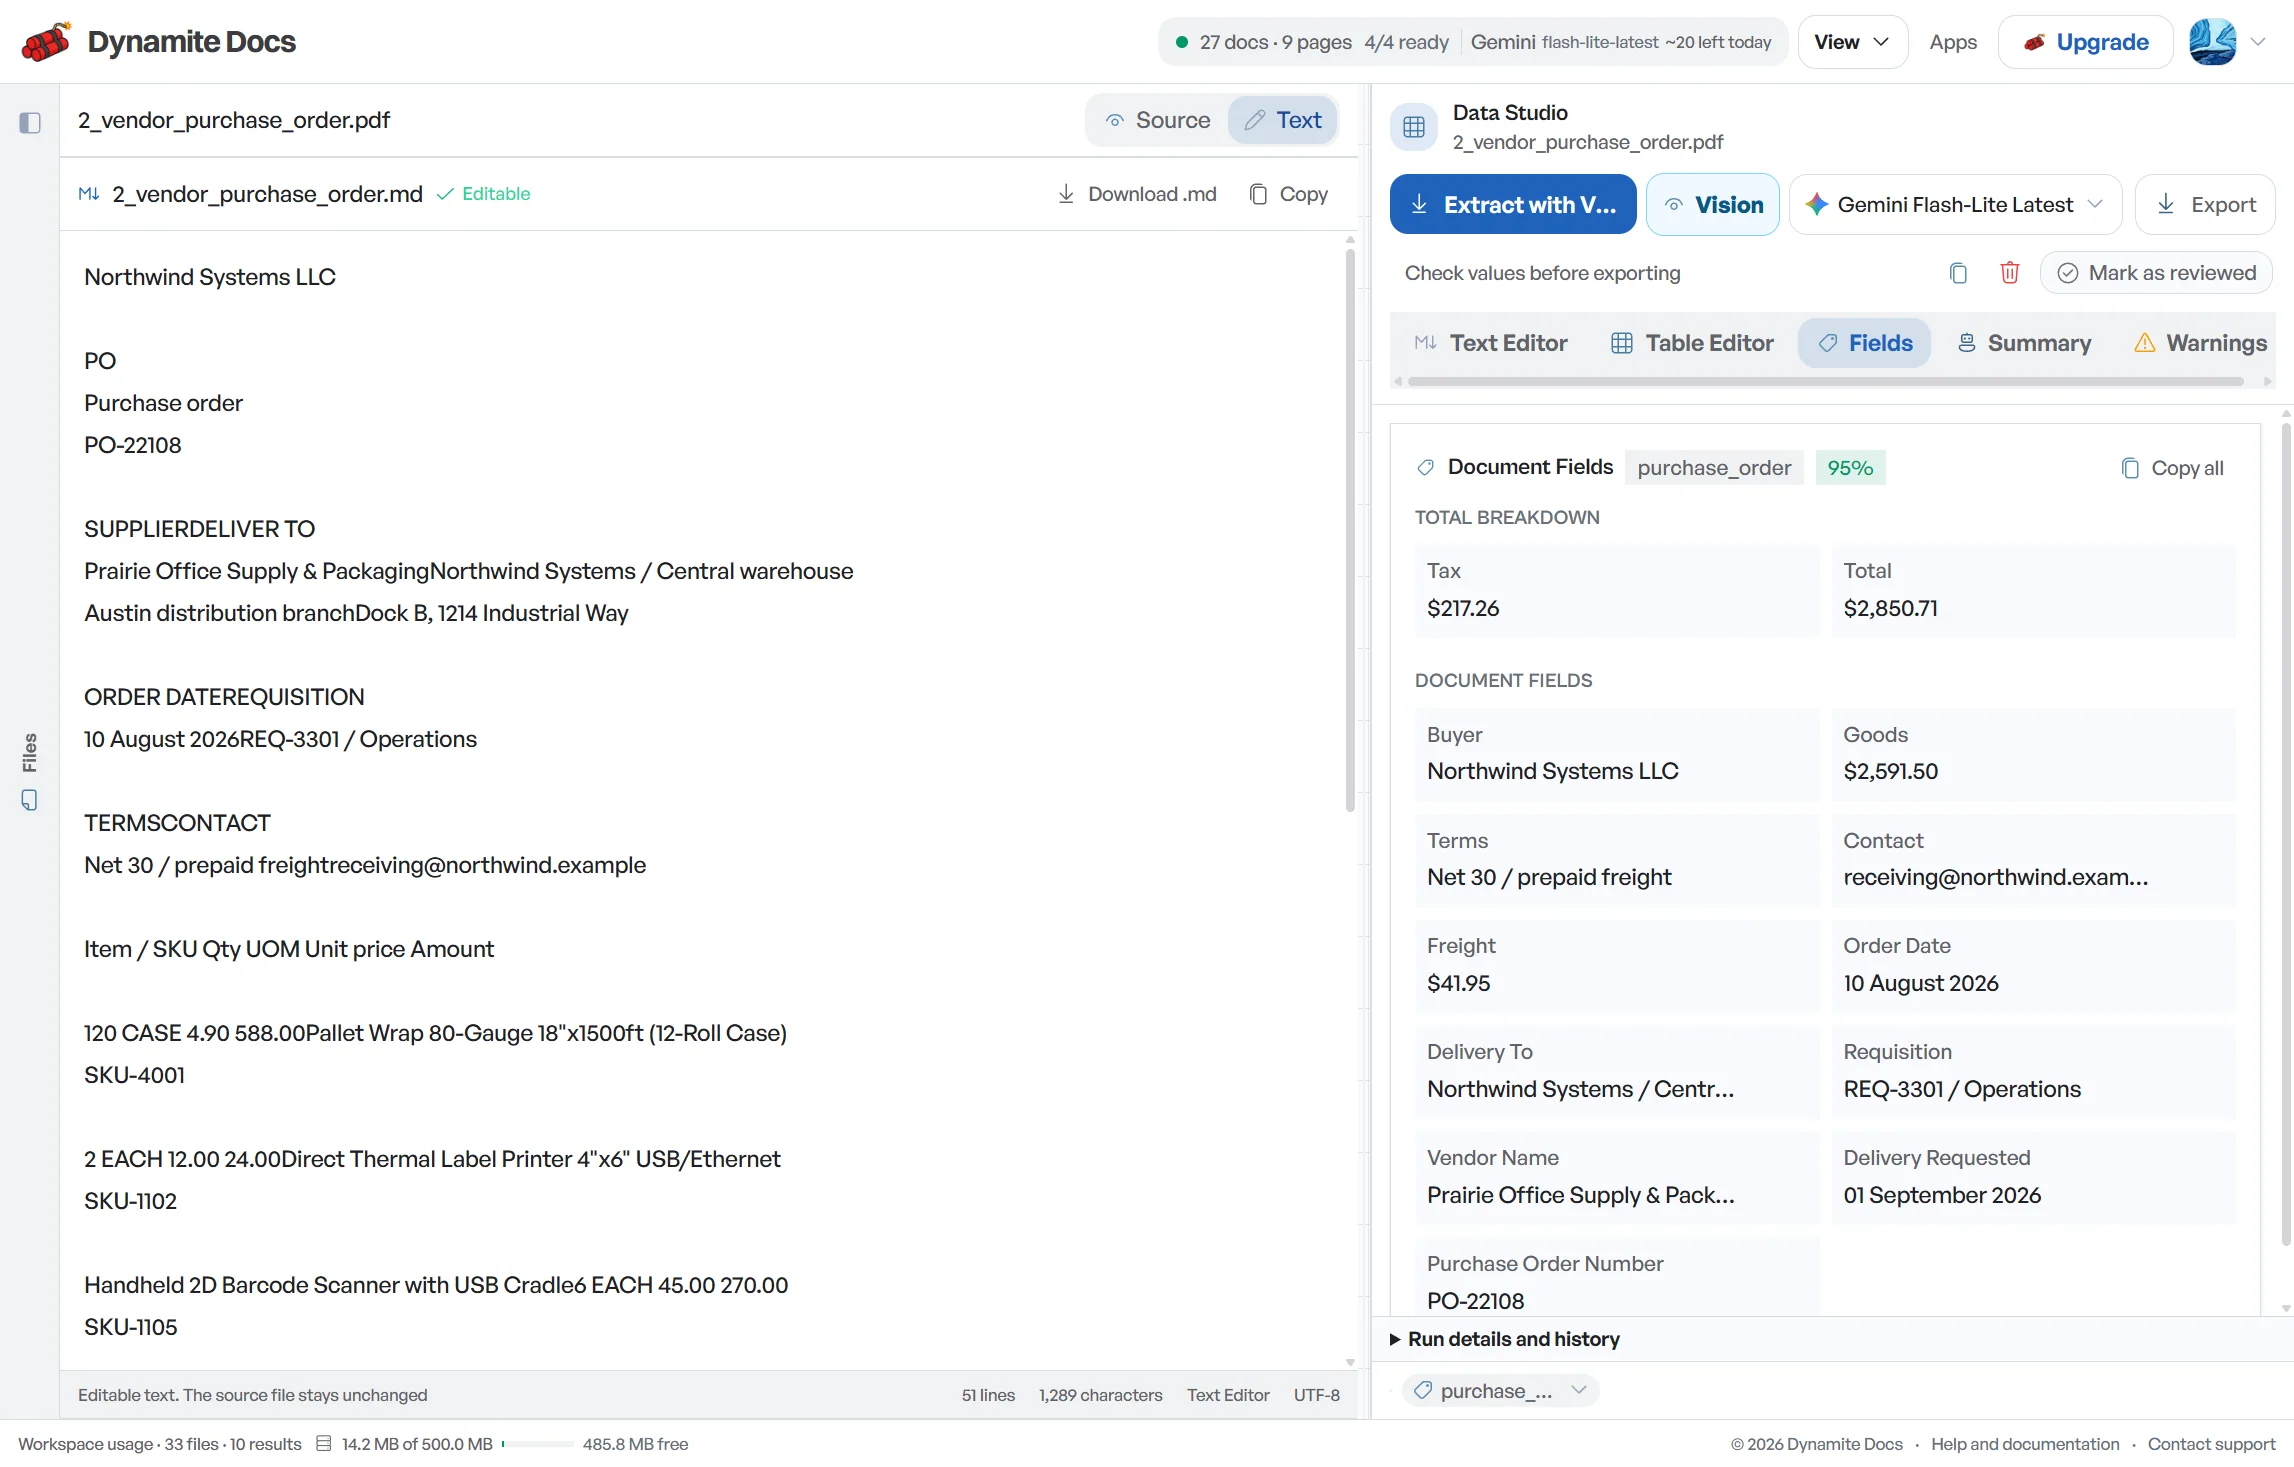2294x1467 pixels.
Task: Open the Table Editor tab
Action: click(1692, 343)
